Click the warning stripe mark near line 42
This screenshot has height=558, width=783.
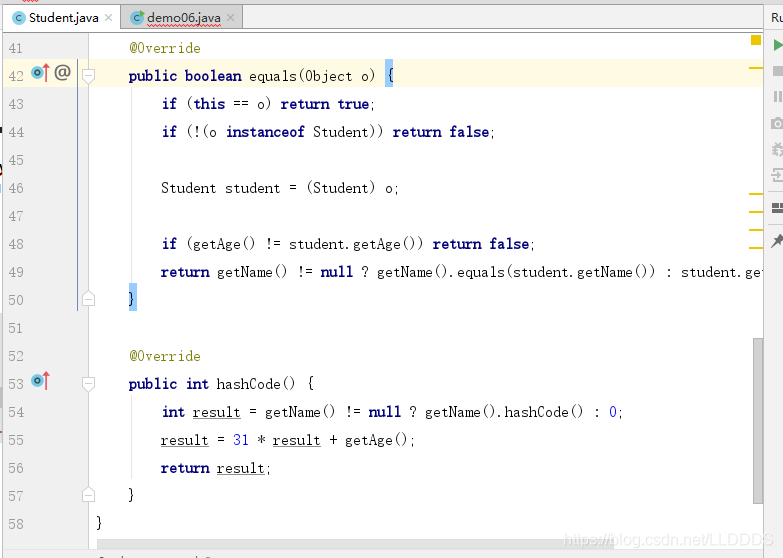(x=756, y=67)
